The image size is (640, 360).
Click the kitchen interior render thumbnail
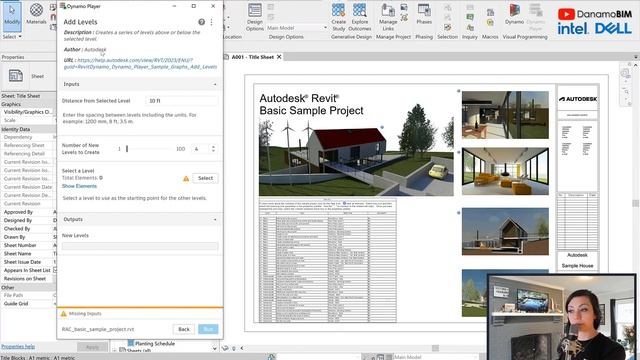click(505, 115)
